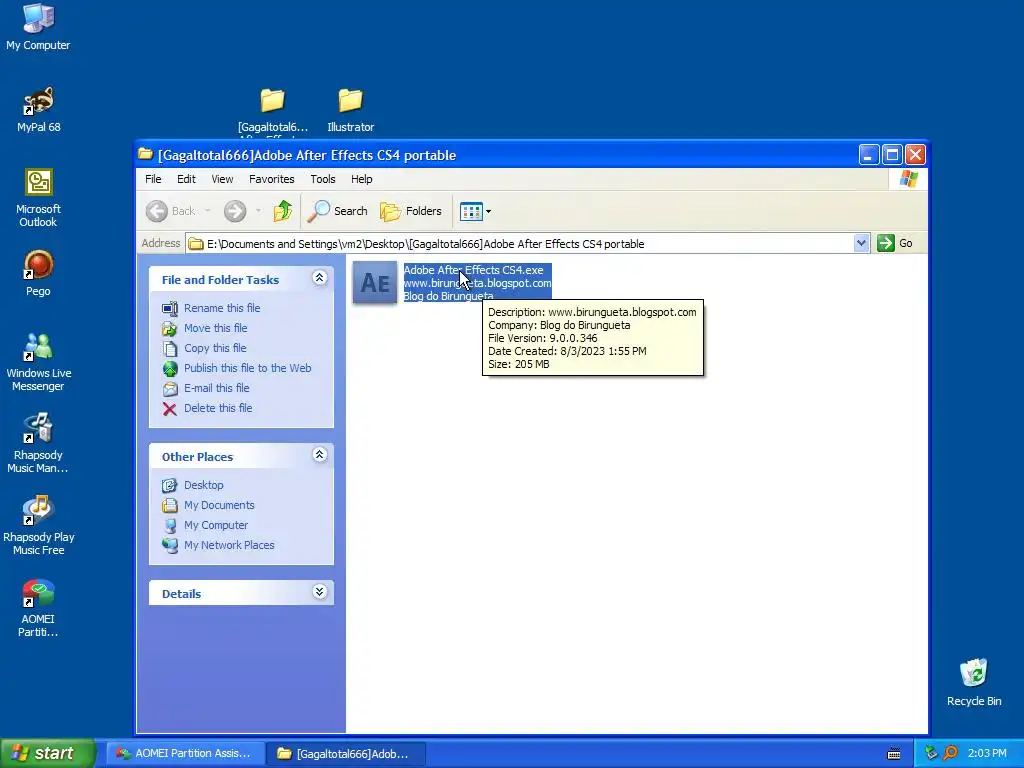Select AOMEI Partition desktop shortcut
Viewport: 1024px width, 768px height.
38,607
